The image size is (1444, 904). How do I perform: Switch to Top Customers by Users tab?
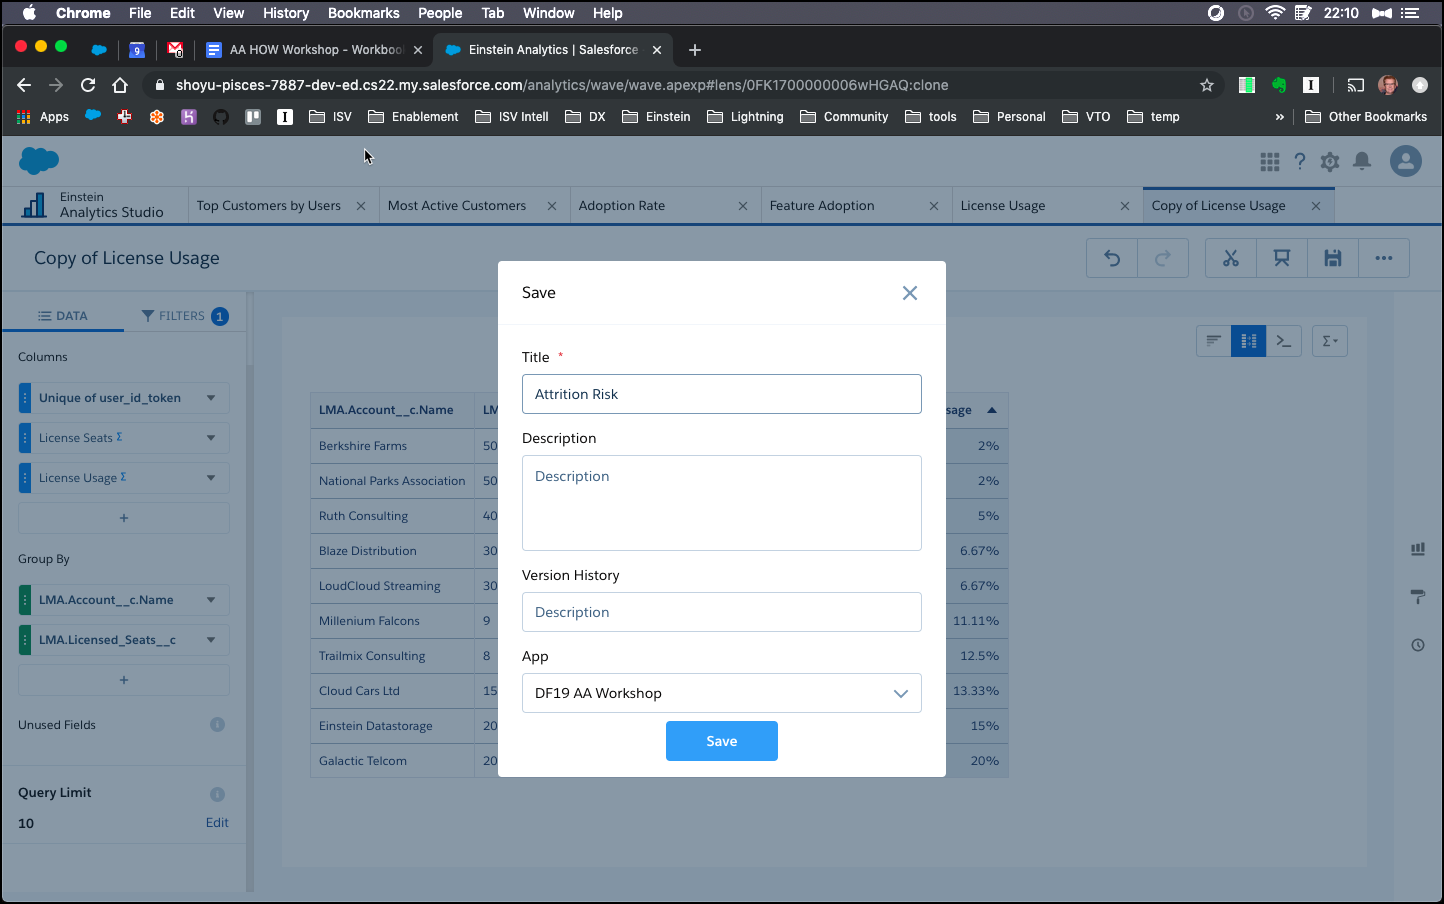point(269,206)
